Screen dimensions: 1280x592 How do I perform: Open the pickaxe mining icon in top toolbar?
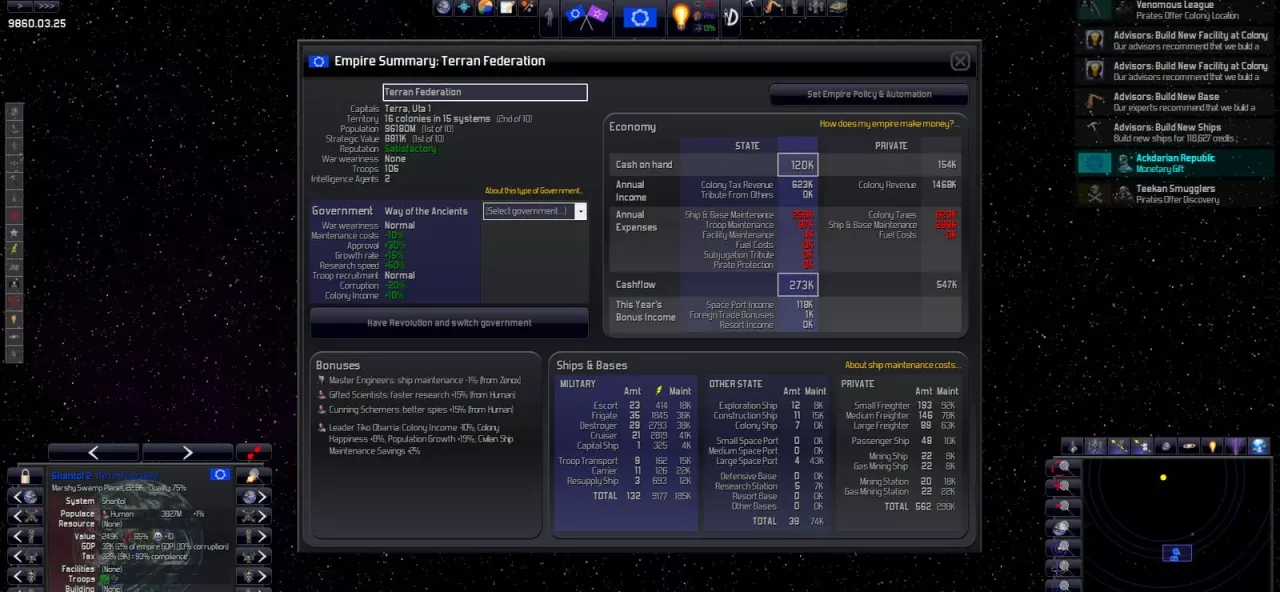[x=752, y=8]
